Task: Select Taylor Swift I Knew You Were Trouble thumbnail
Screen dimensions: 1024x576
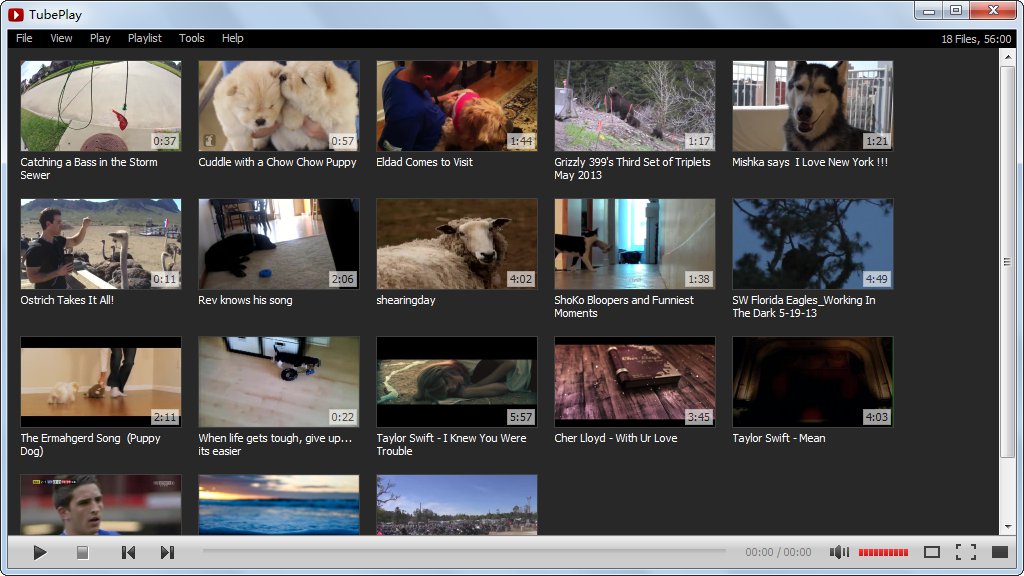Action: click(456, 381)
